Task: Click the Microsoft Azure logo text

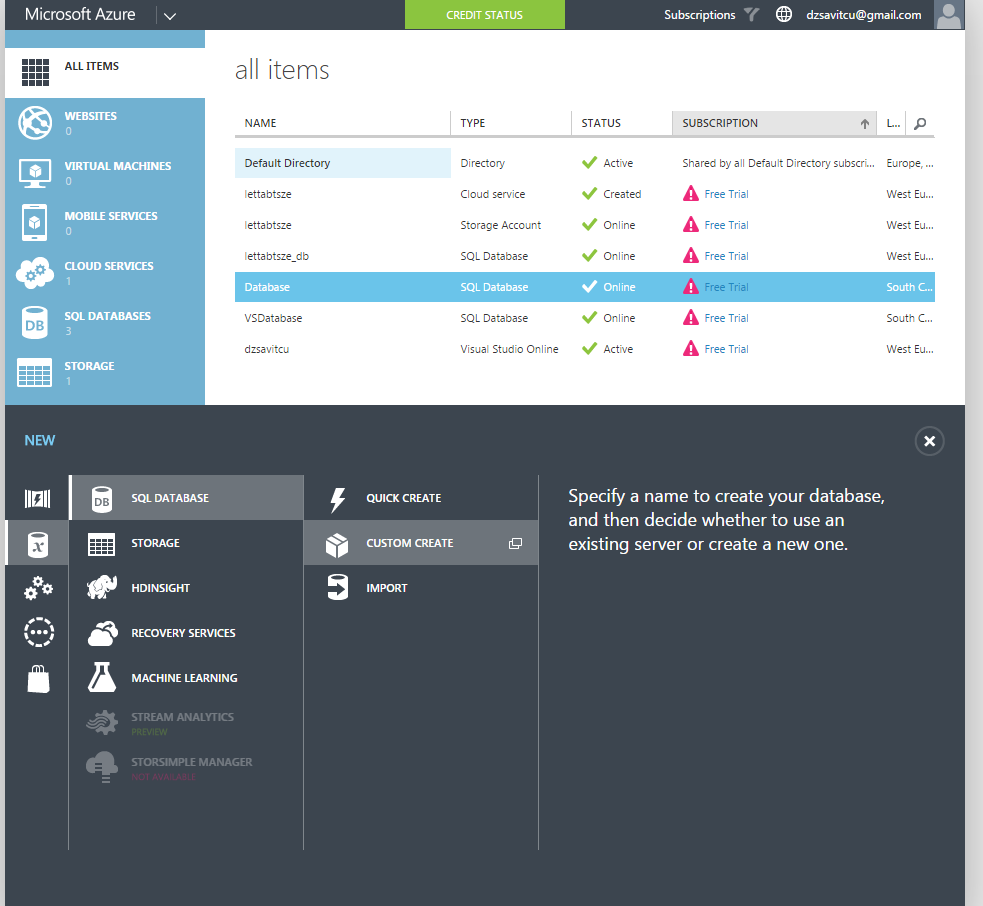Action: [80, 14]
